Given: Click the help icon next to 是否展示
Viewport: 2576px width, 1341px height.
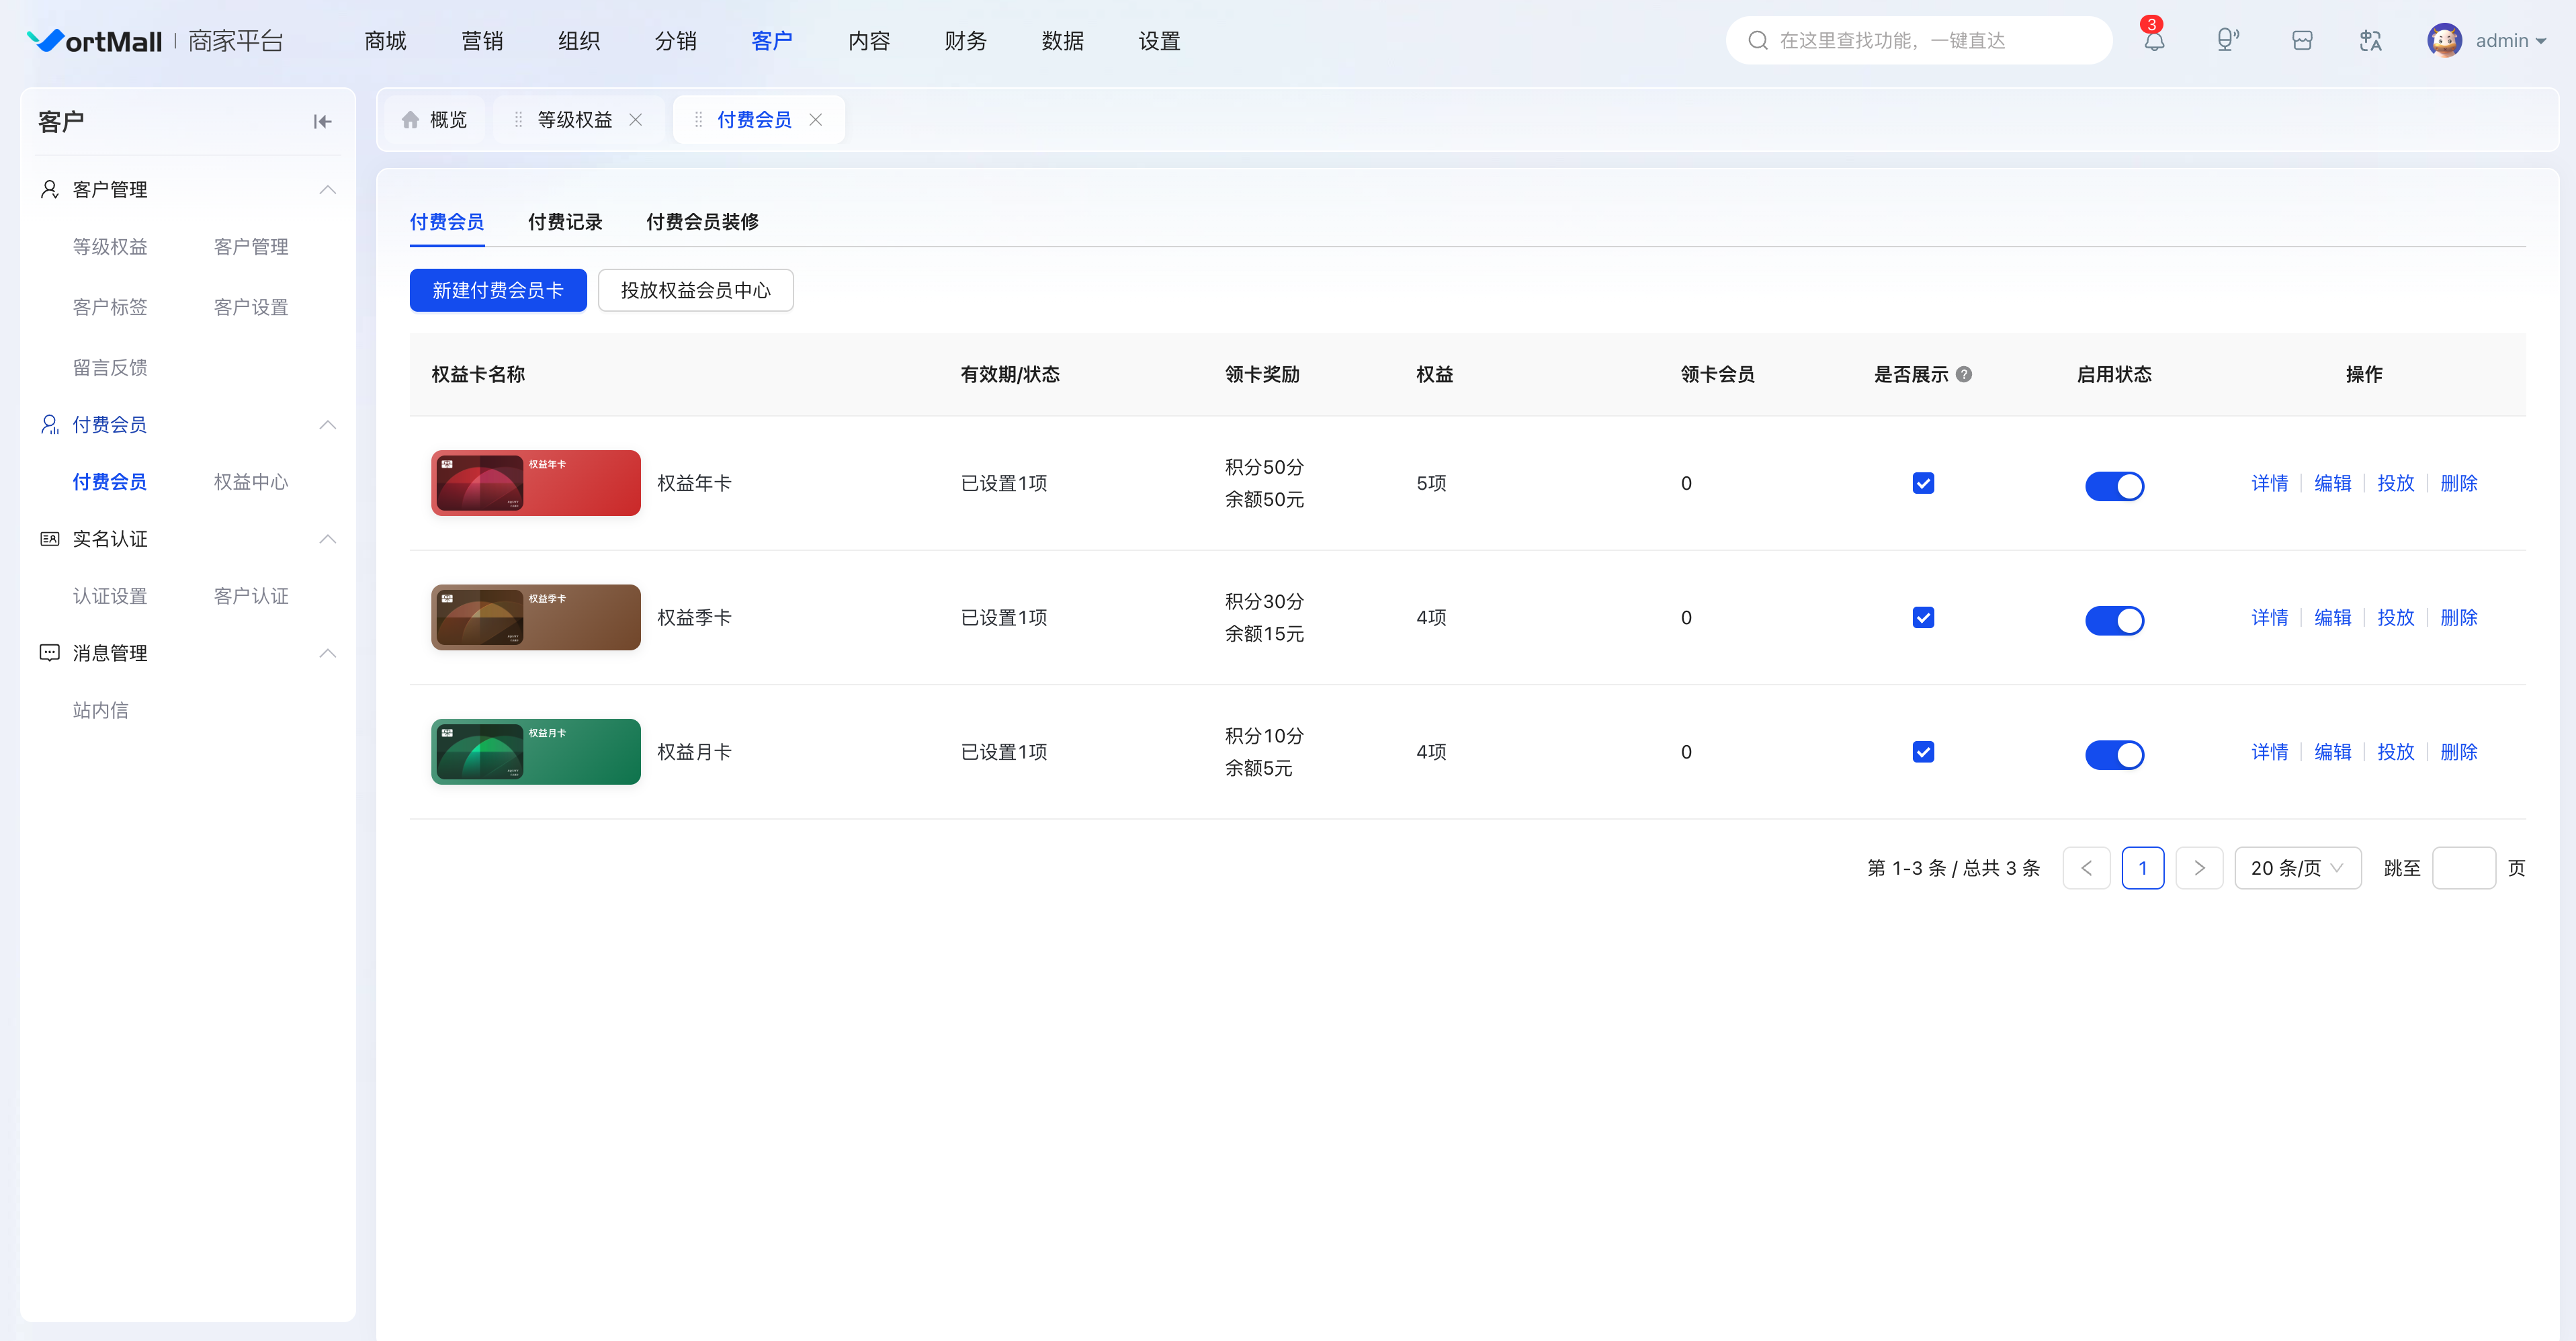Looking at the screenshot, I should click(1964, 374).
